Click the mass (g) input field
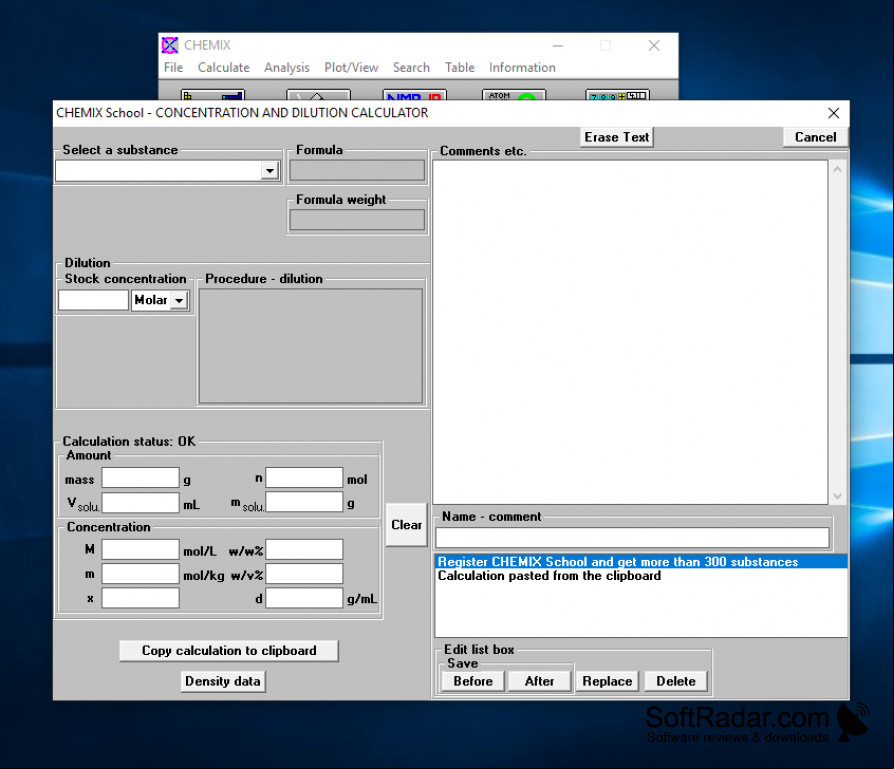The height and width of the screenshot is (769, 894). point(140,478)
